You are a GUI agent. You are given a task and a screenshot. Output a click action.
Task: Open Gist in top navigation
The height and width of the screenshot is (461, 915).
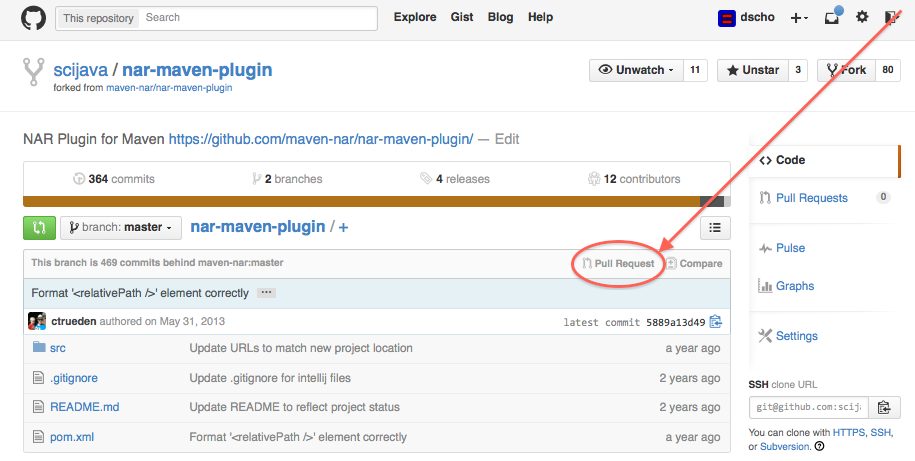(x=462, y=18)
